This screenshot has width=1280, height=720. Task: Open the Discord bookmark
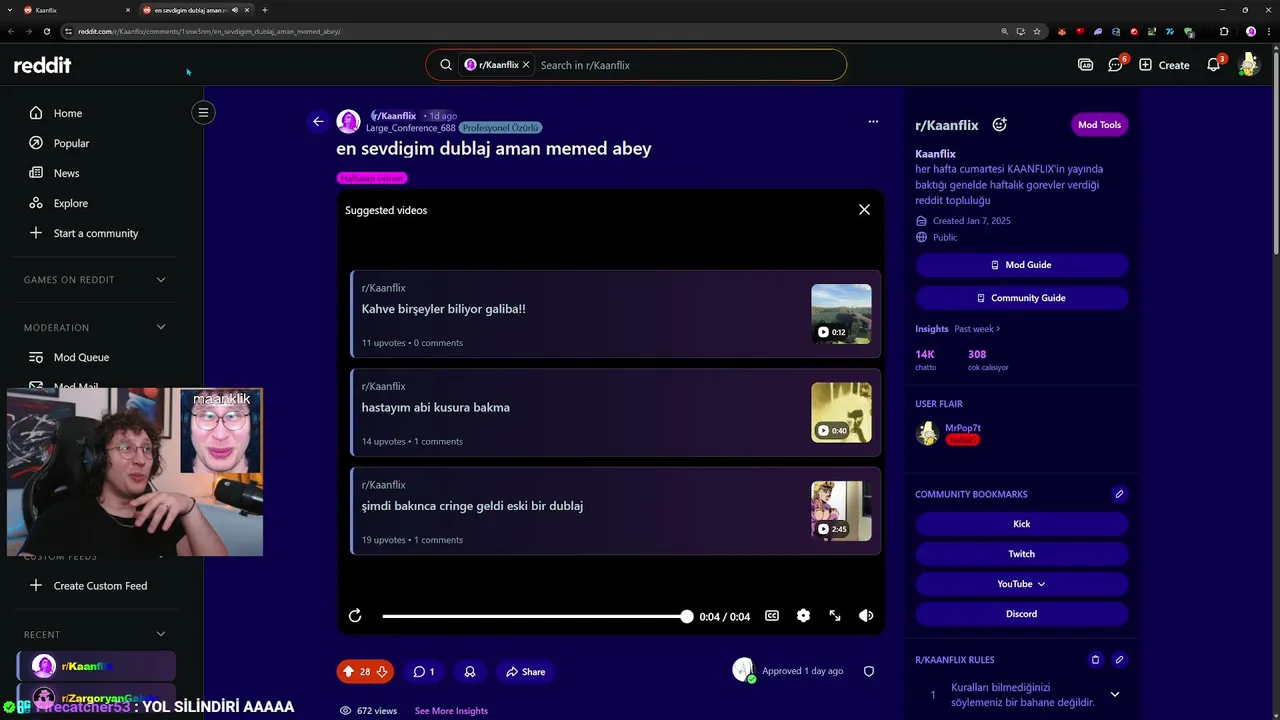tap(1021, 614)
